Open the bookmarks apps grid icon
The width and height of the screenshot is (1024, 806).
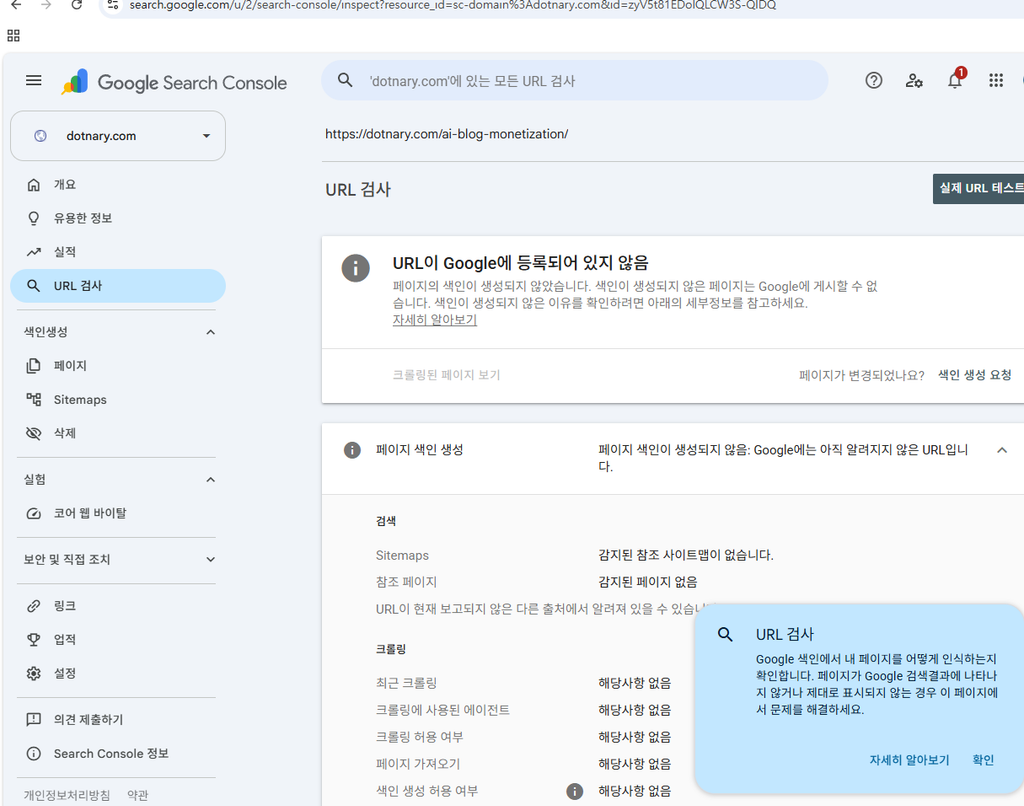tap(14, 35)
